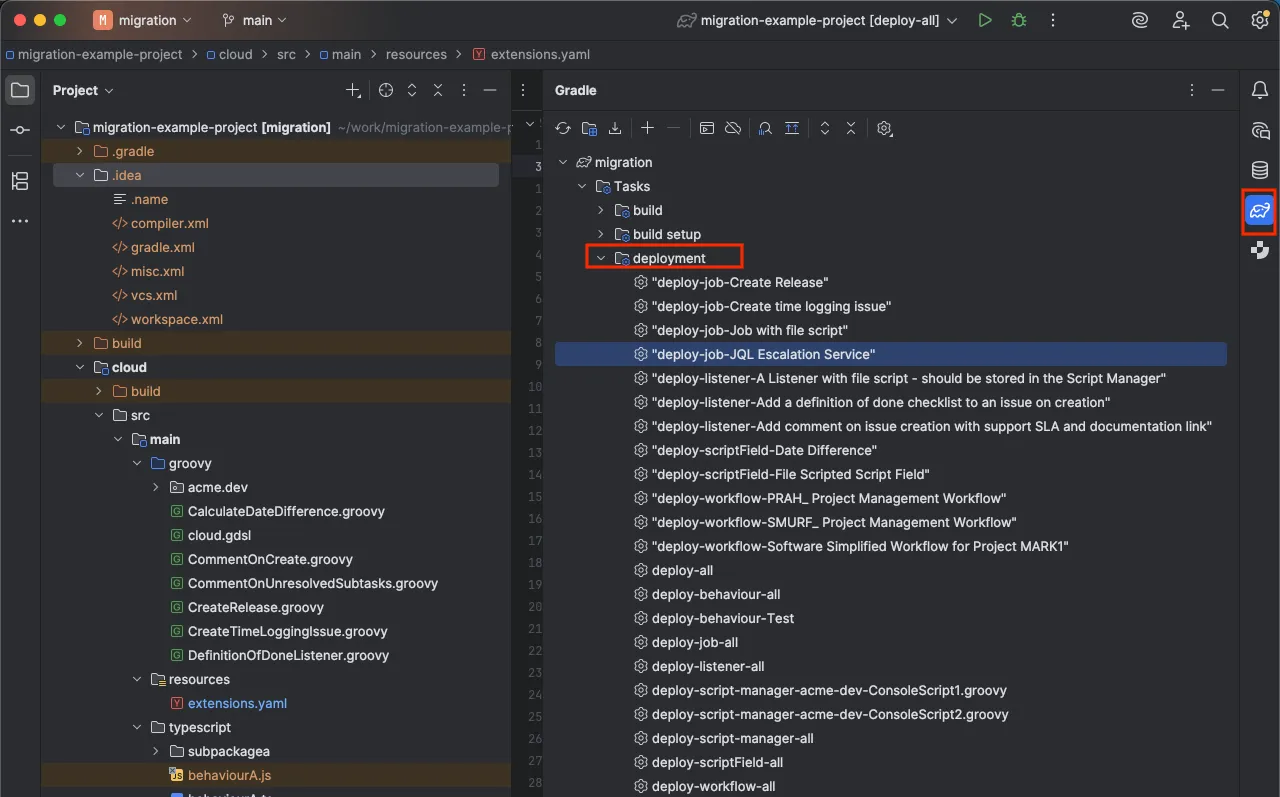Show more tool windows ellipsis
This screenshot has height=797, width=1280.
click(x=20, y=221)
